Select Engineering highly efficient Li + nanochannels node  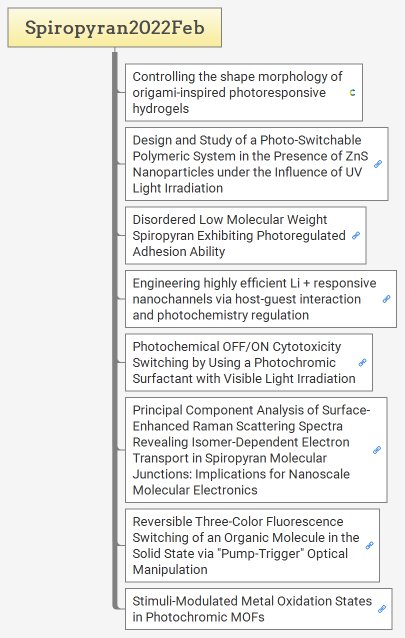pyautogui.click(x=261, y=299)
